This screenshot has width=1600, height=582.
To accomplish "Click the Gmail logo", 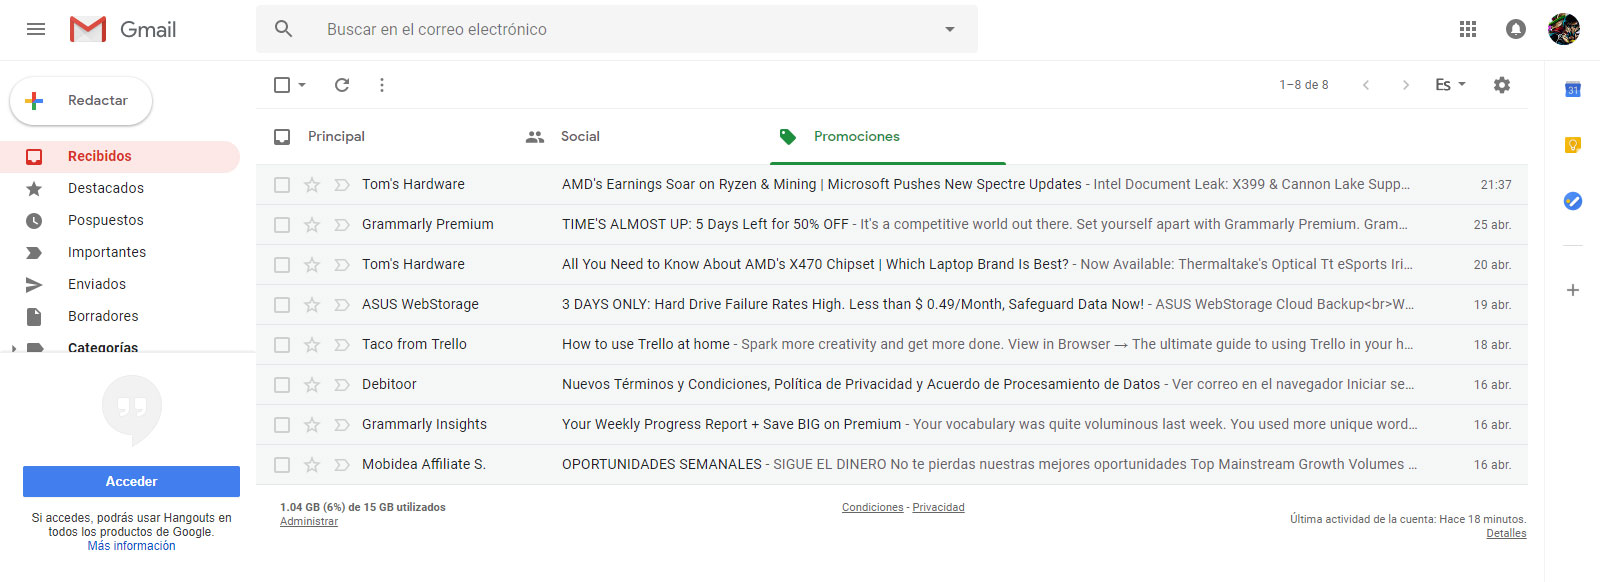I will coord(123,29).
